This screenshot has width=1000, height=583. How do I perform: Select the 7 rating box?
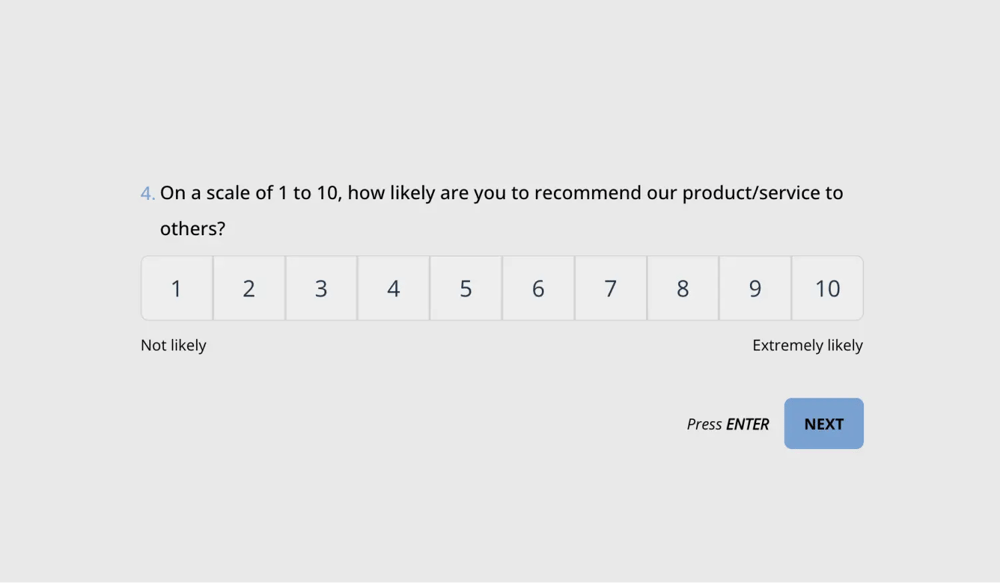(x=610, y=288)
